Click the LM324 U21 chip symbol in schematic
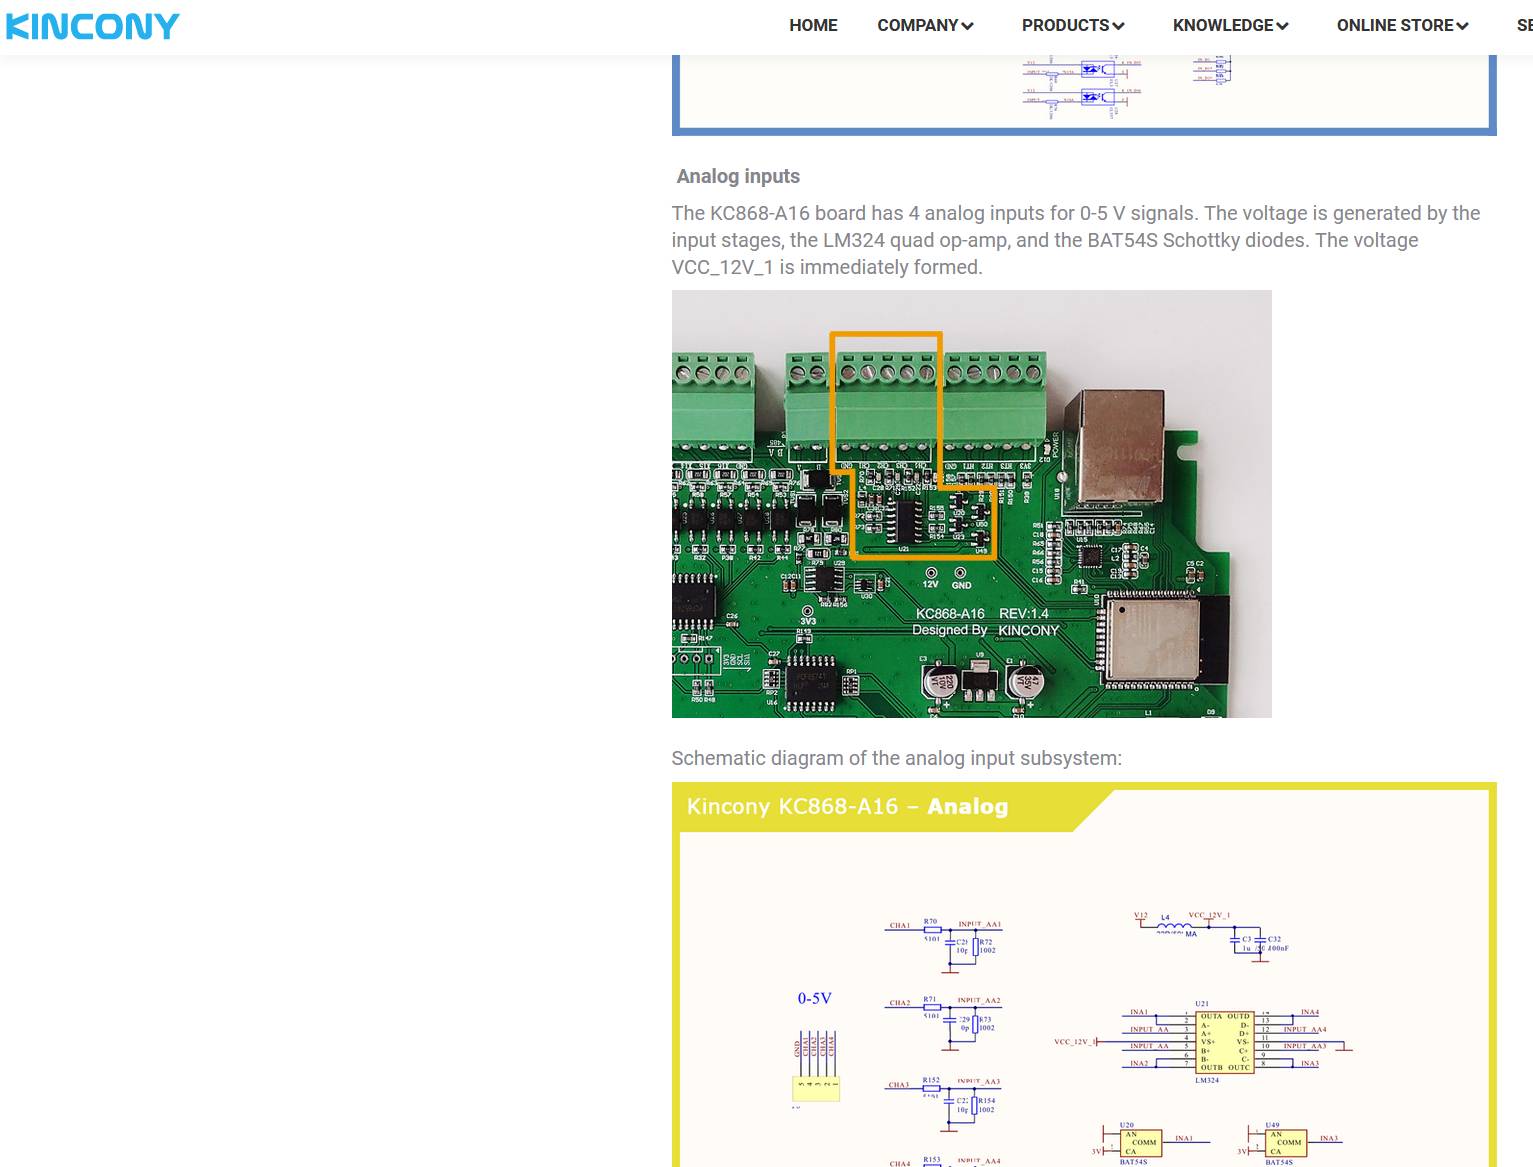Viewport: 1533px width, 1167px height. point(1224,1042)
